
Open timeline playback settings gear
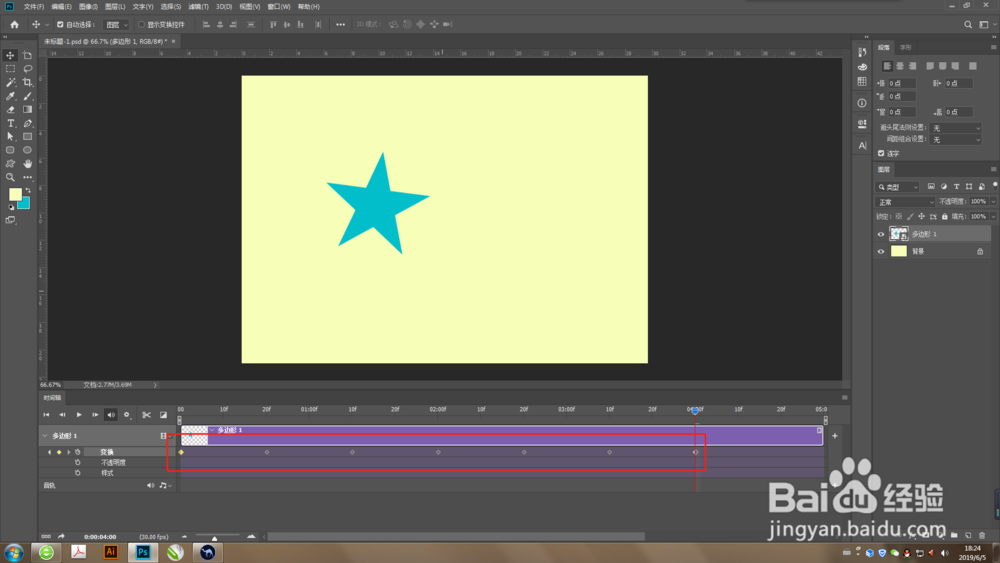click(x=126, y=415)
